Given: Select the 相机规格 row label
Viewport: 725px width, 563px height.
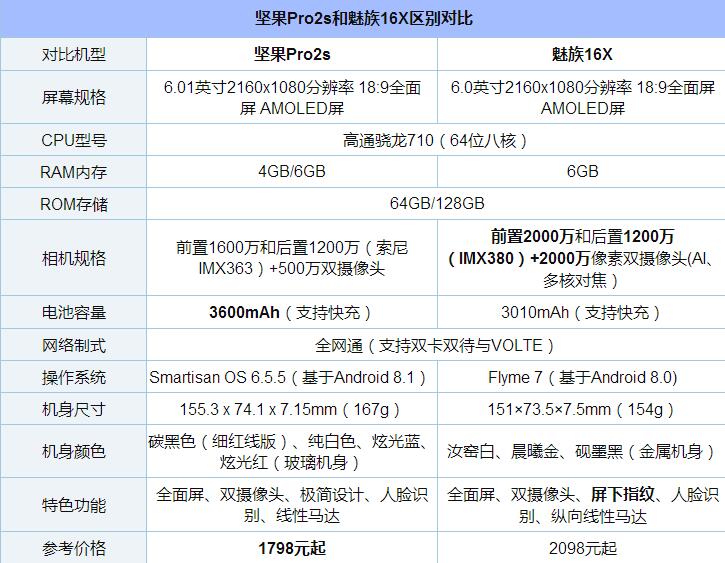Looking at the screenshot, I should [74, 258].
